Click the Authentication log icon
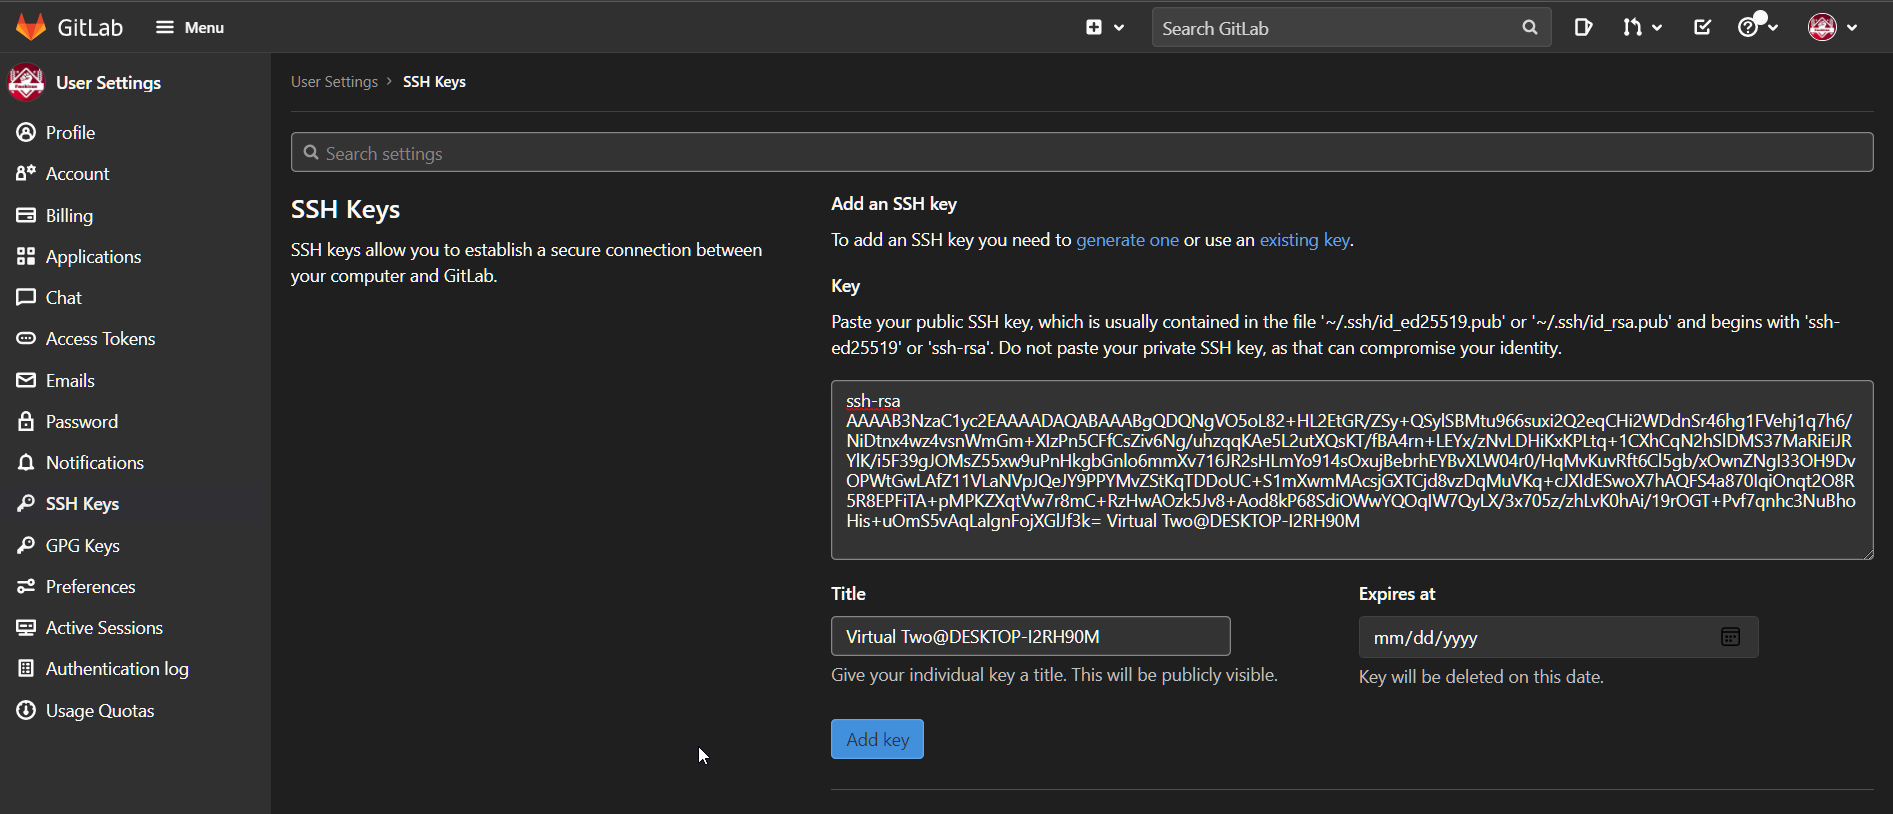This screenshot has width=1893, height=814. point(26,668)
